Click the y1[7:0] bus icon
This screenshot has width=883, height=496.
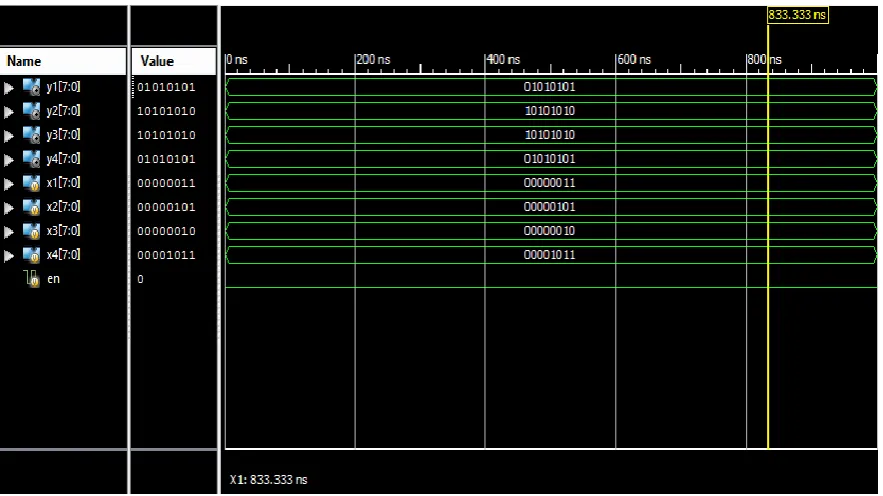tap(32, 87)
